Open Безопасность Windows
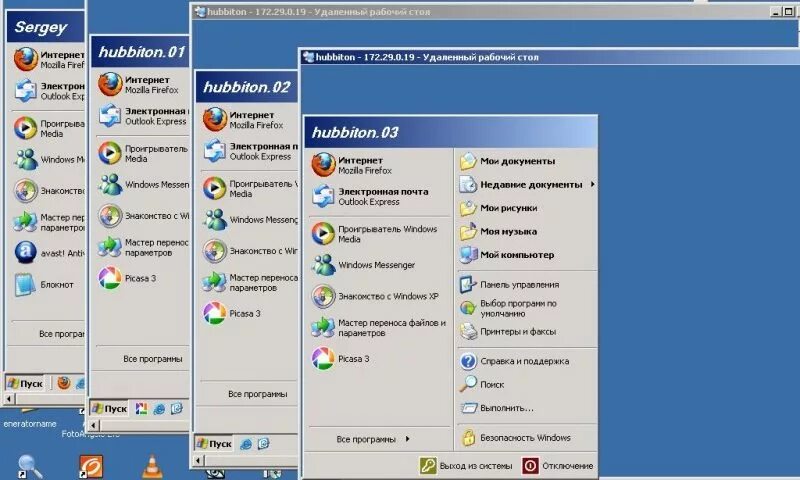Image resolution: width=800 pixels, height=480 pixels. (x=526, y=438)
